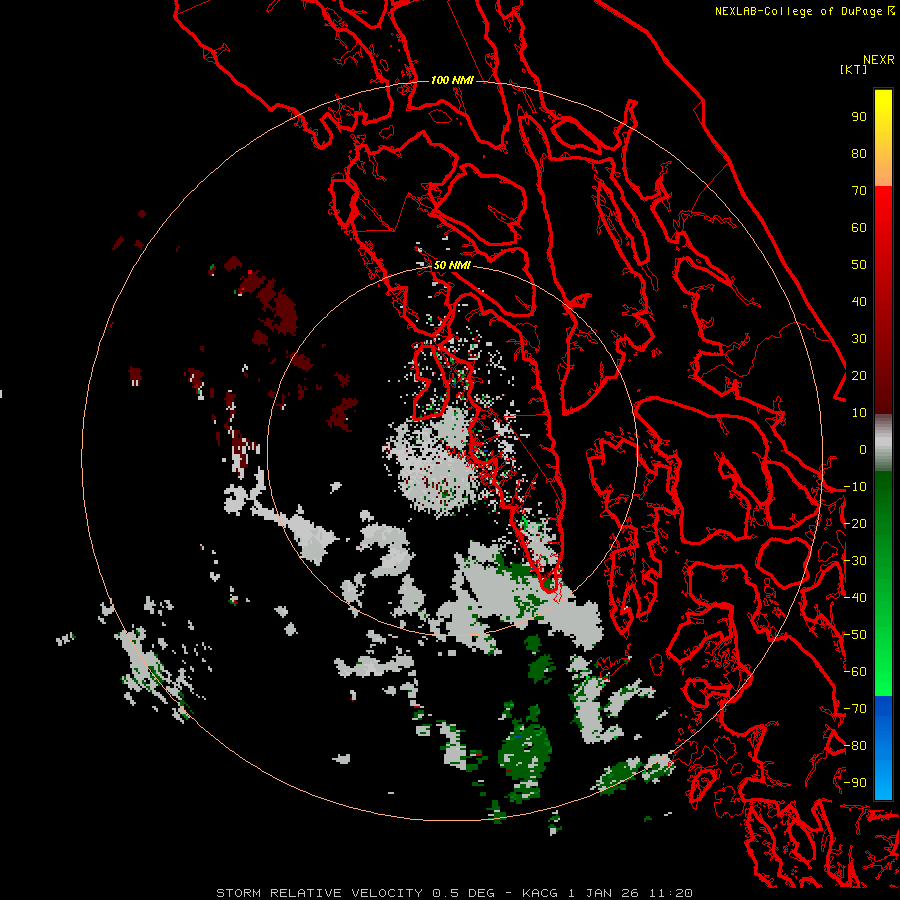
Task: Click the positive 60 scale value
Action: point(859,228)
